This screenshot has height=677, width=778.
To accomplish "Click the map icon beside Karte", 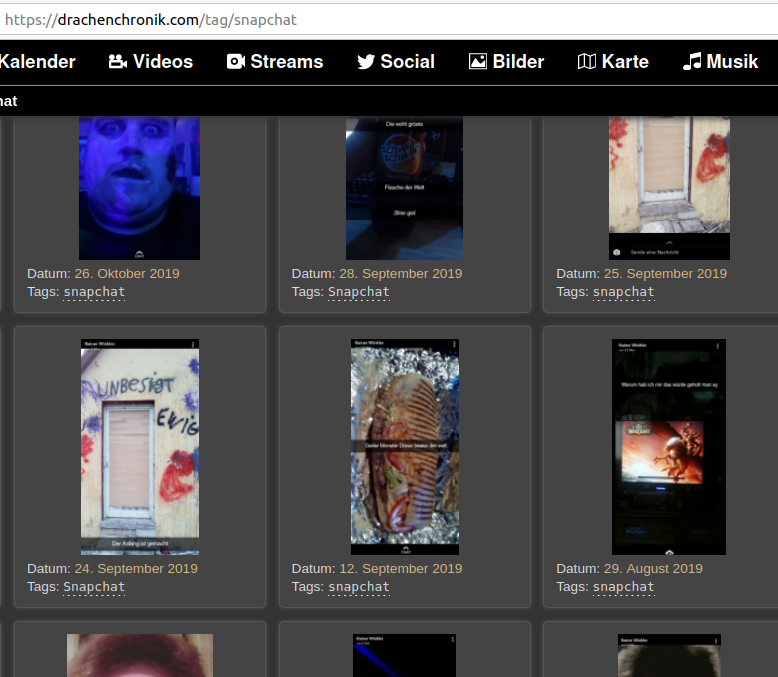I will pos(586,62).
